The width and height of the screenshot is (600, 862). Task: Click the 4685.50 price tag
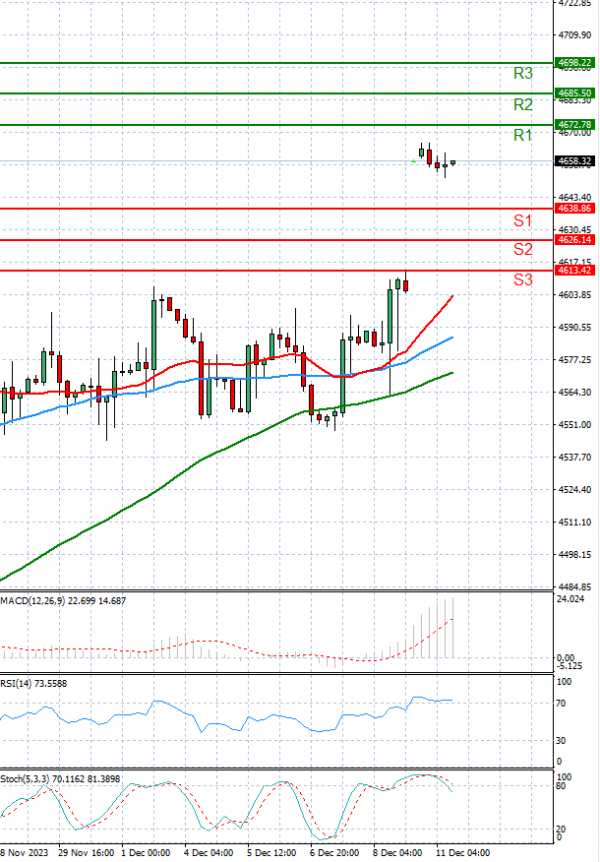coord(574,93)
